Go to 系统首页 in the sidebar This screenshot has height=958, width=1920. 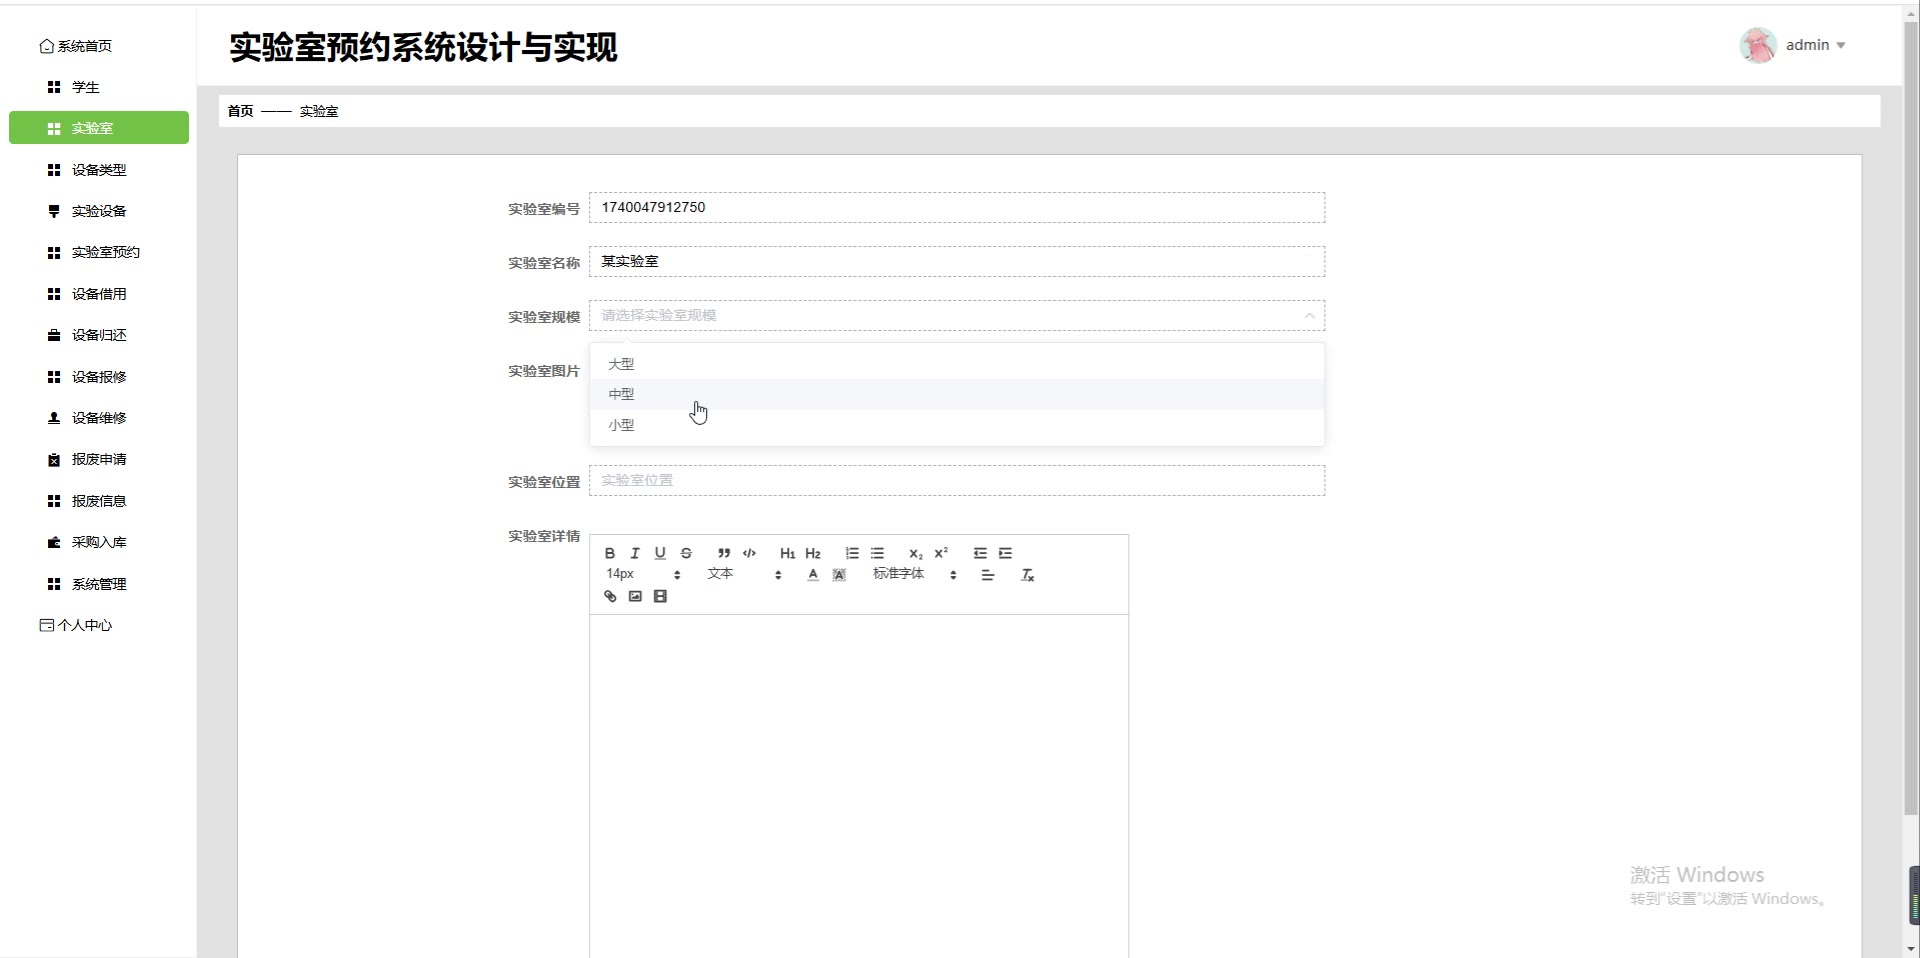pyautogui.click(x=76, y=46)
